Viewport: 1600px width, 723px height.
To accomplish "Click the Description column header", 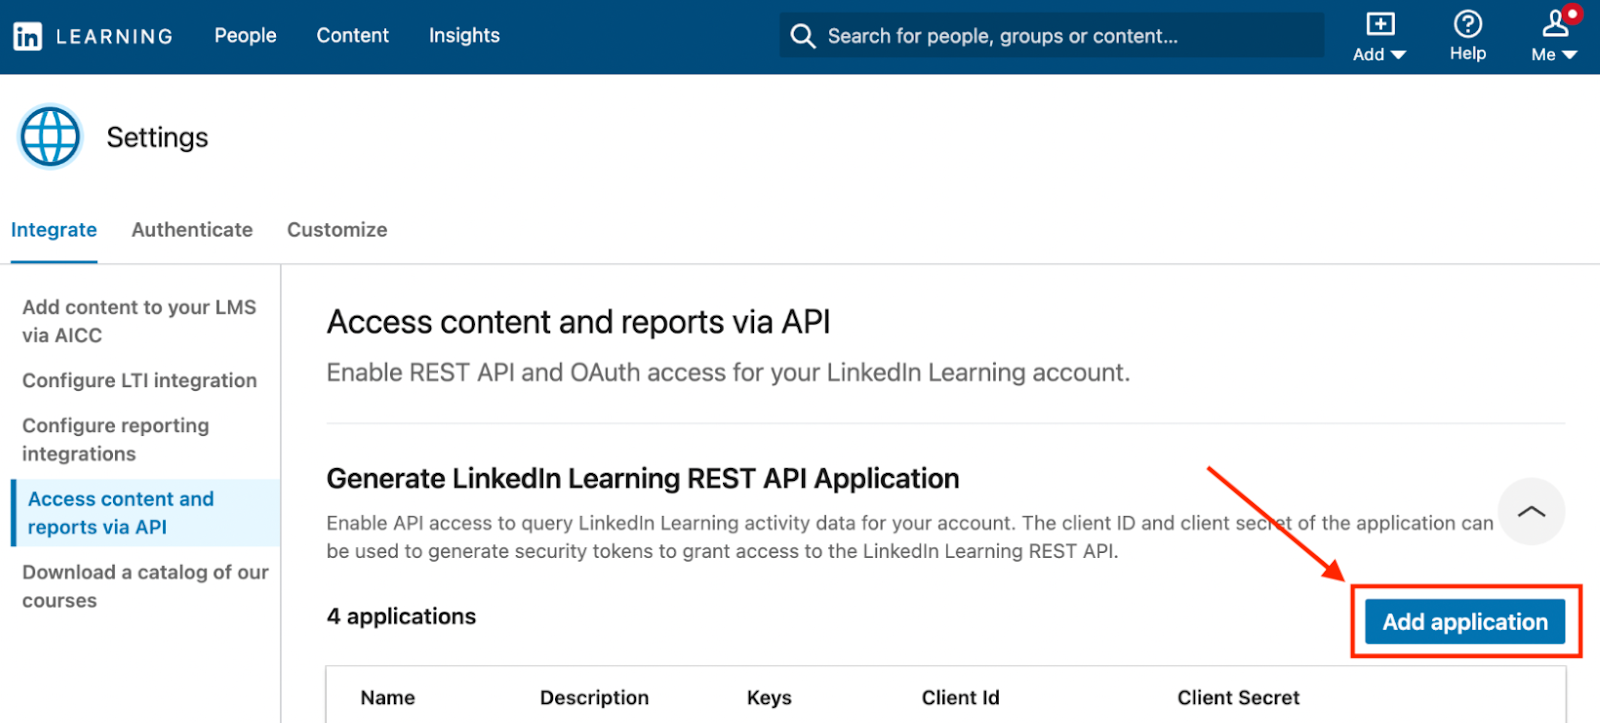I will pyautogui.click(x=594, y=698).
